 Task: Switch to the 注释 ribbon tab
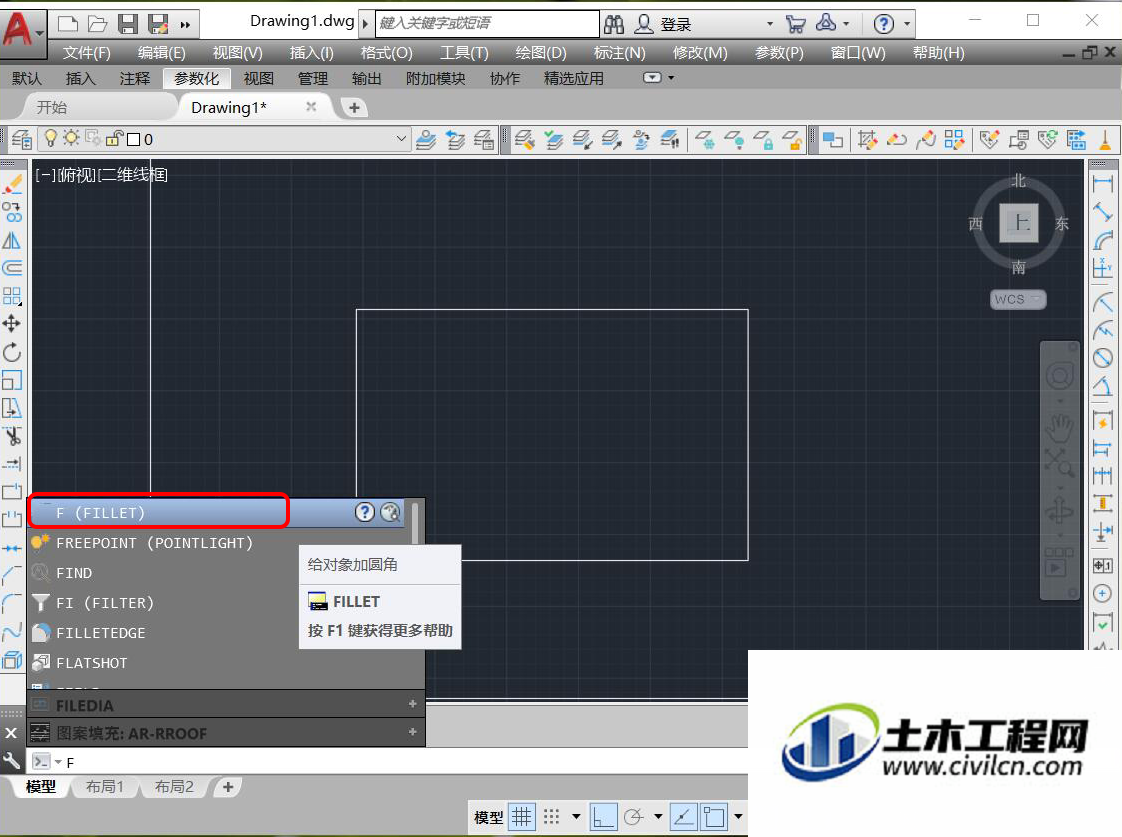[135, 79]
